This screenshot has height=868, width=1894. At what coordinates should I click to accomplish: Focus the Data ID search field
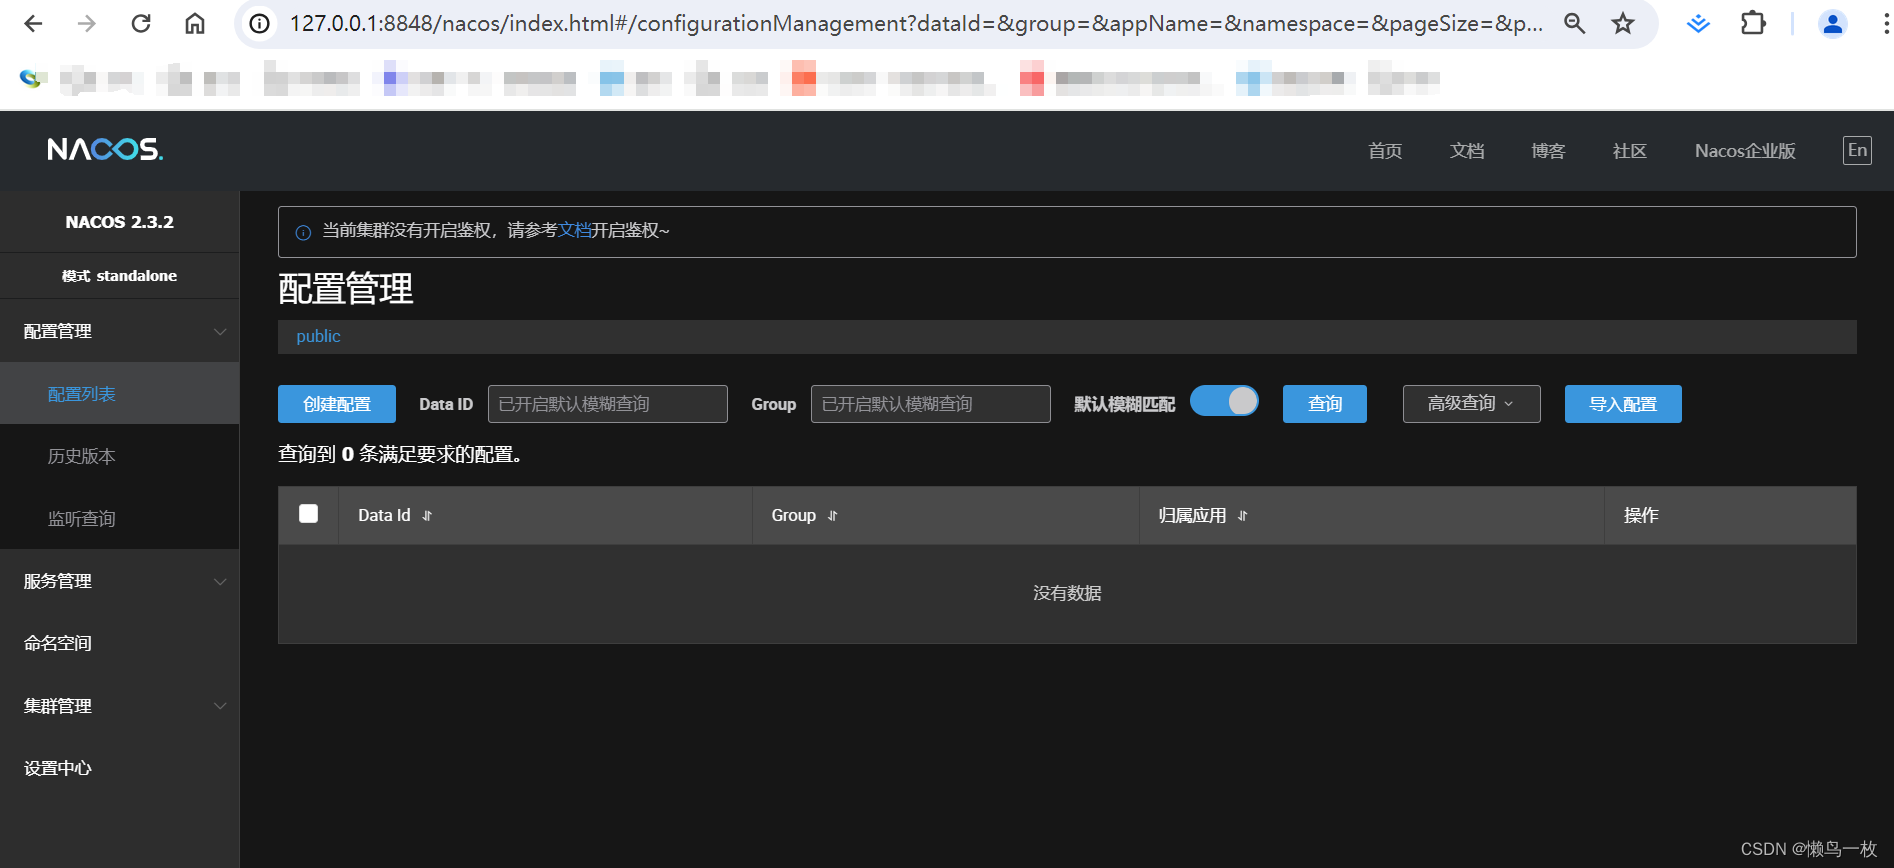point(608,404)
